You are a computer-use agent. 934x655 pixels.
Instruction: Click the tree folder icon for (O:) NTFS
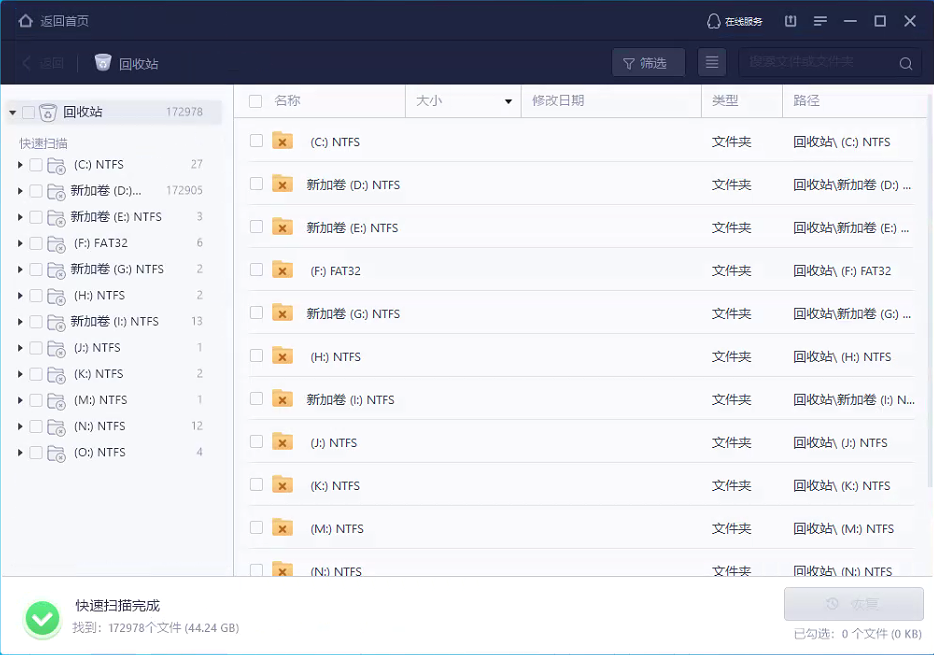pyautogui.click(x=56, y=454)
